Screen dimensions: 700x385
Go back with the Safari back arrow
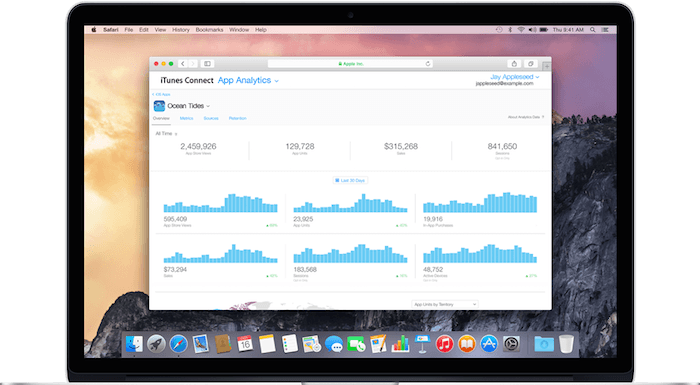tap(183, 64)
